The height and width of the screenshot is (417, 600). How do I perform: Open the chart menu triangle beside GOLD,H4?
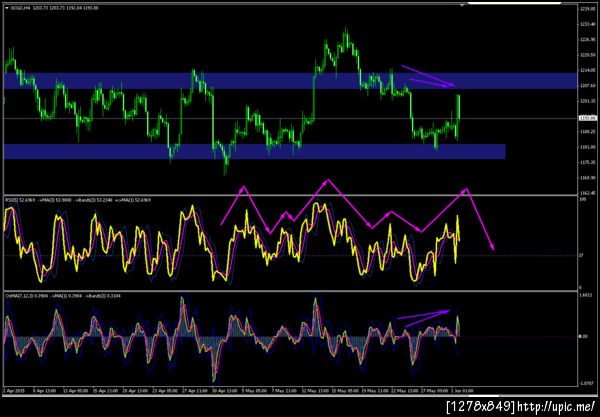[7, 8]
